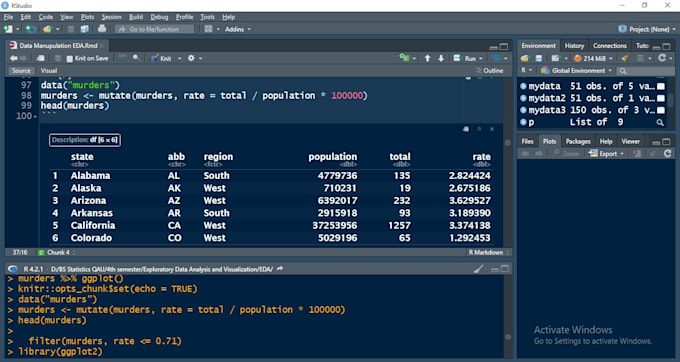Click the Insert Chunk icon
Screen dimensions: 680x362
(405, 58)
